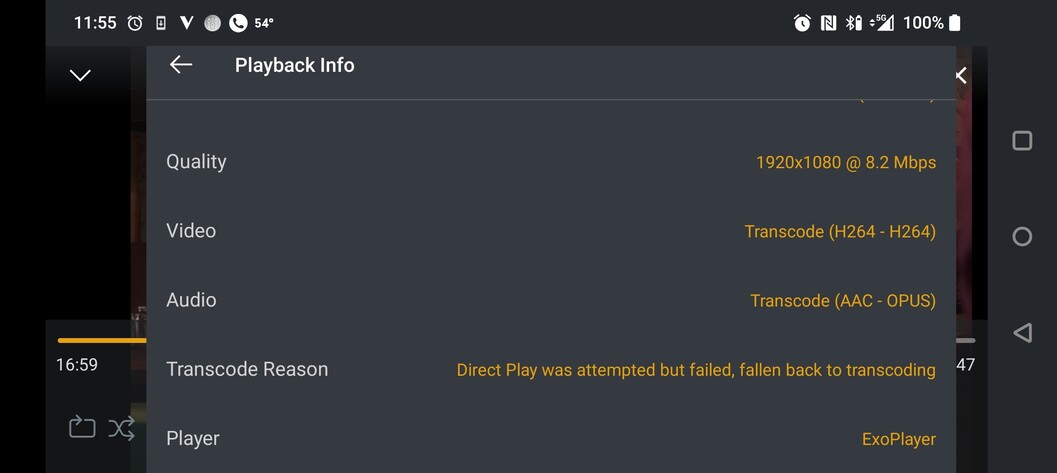1057x473 pixels.
Task: Tap the Audio row label
Action: (191, 300)
